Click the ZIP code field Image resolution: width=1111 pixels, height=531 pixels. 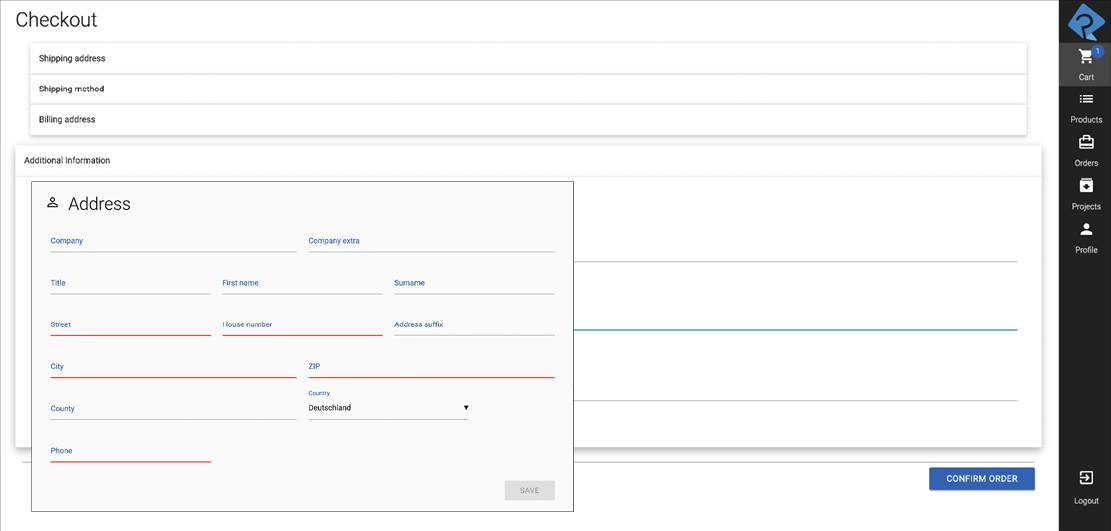431,368
